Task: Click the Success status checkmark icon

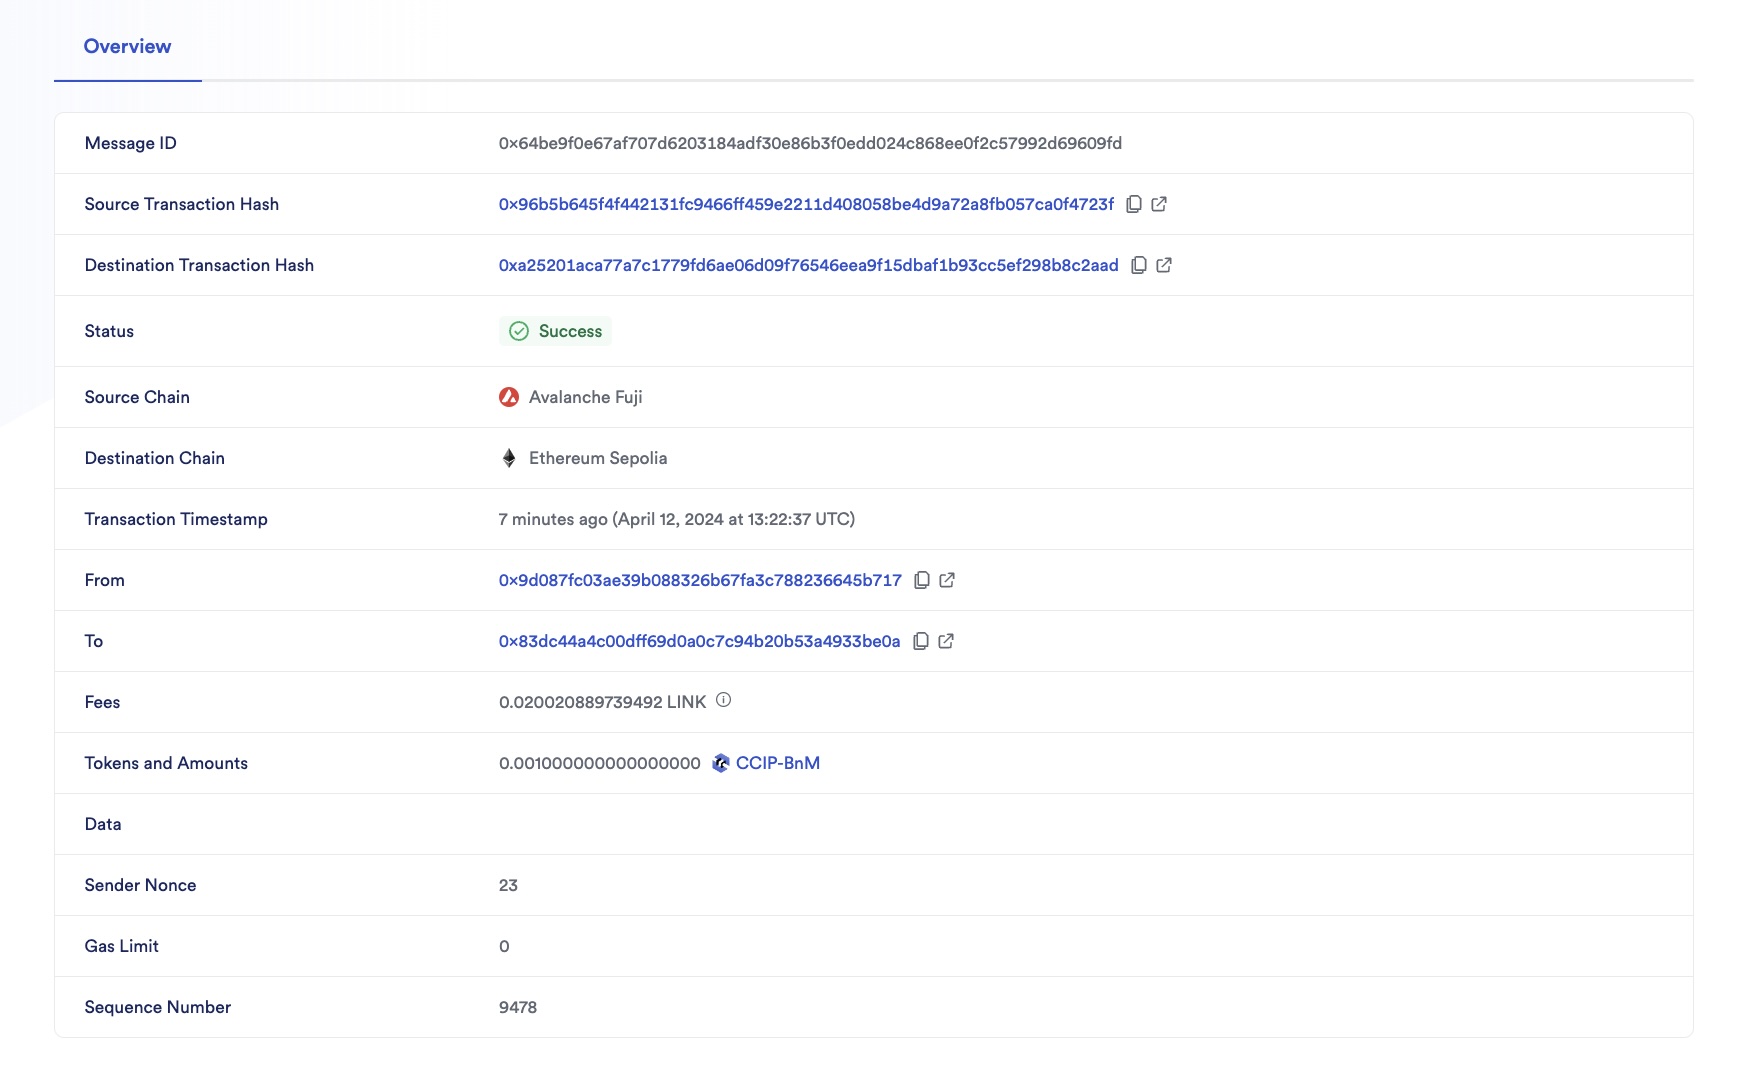Action: 519,331
